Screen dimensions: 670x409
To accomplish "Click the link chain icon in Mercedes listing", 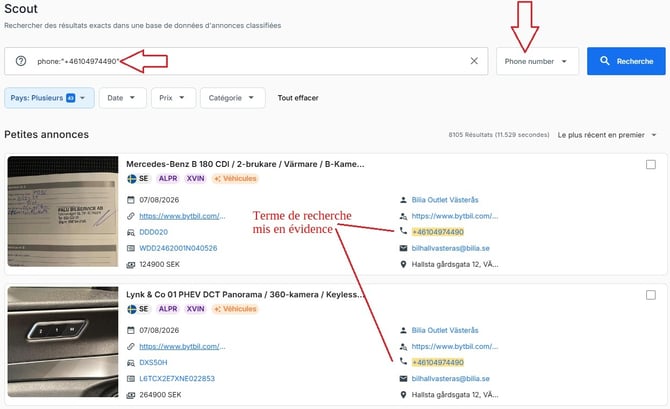I will pos(131,216).
